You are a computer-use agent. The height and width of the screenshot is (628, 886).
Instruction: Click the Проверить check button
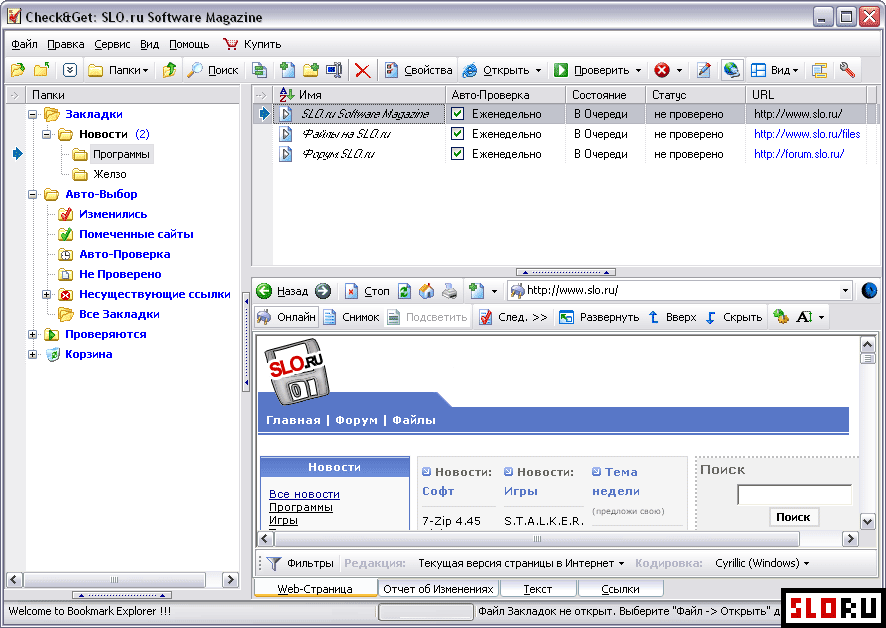coord(591,70)
